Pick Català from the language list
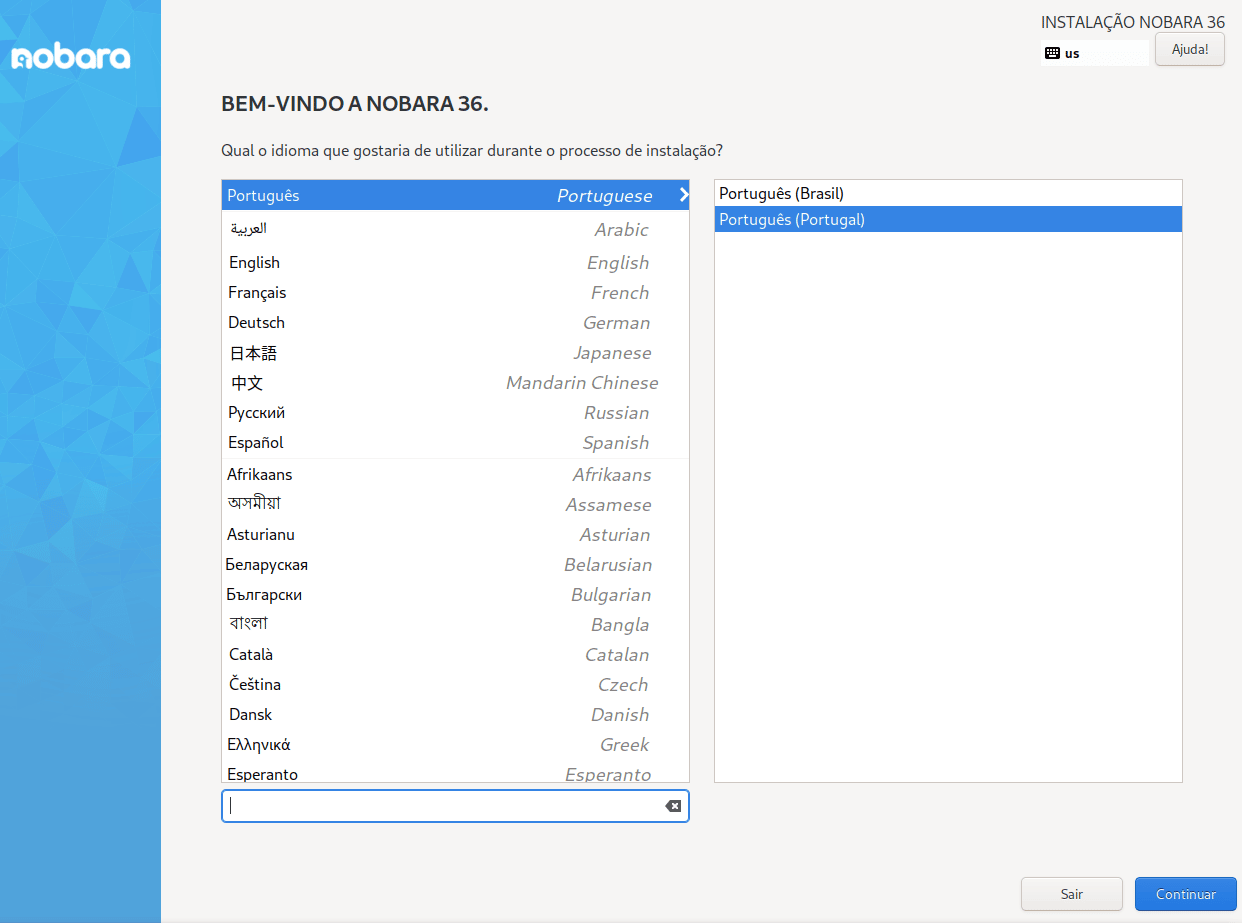 click(455, 654)
